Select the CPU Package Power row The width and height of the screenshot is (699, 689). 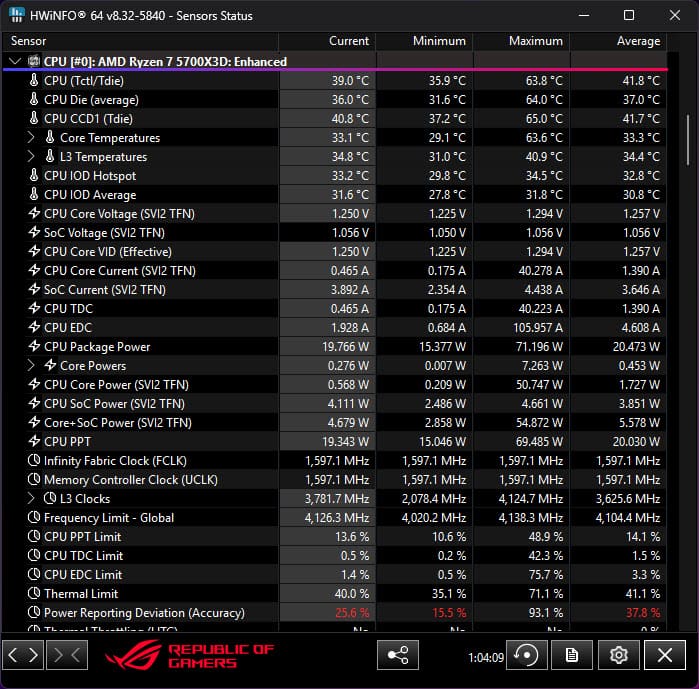[97, 347]
